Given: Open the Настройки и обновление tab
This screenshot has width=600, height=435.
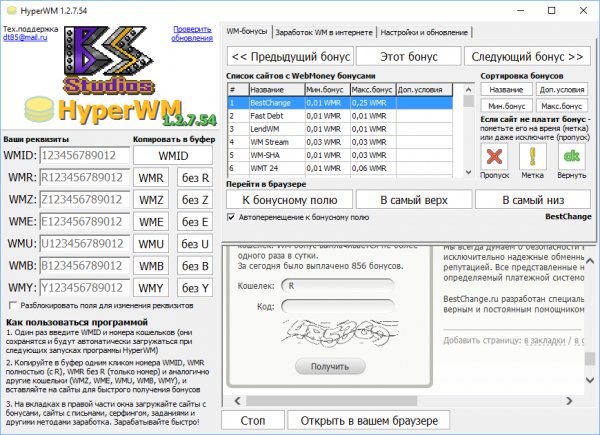Looking at the screenshot, I should [424, 33].
